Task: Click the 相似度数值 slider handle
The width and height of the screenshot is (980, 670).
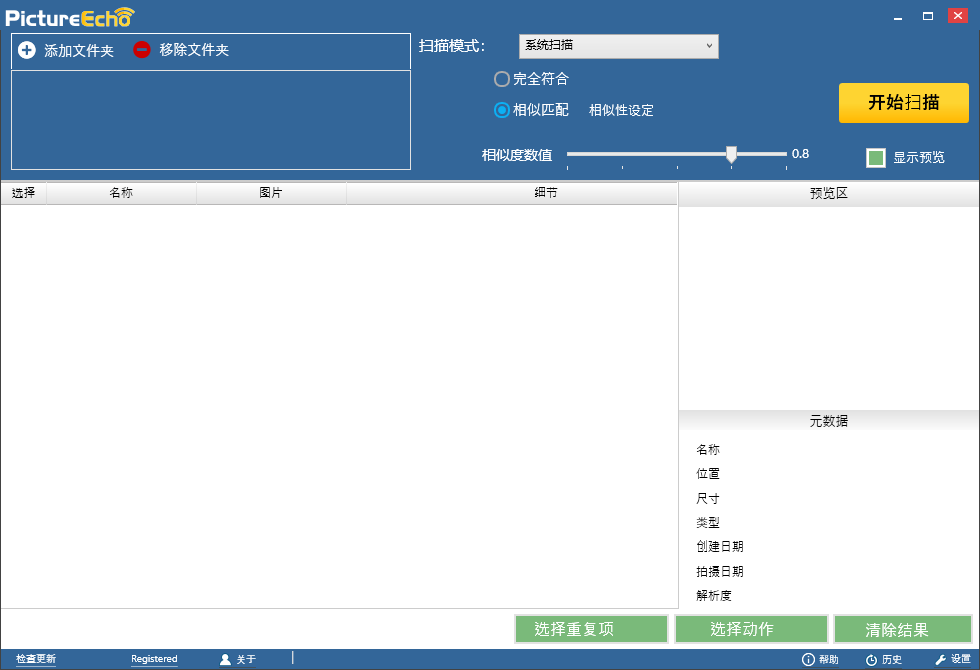Action: point(731,154)
